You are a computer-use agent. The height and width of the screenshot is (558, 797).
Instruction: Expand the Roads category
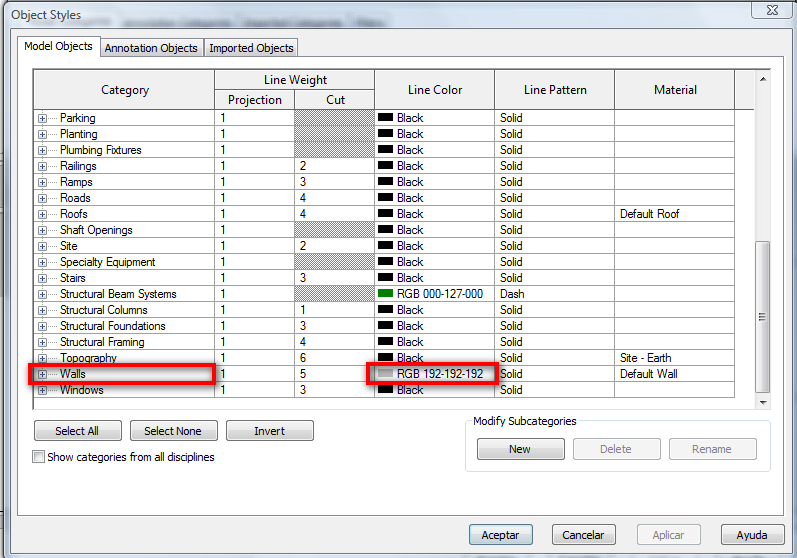[42, 199]
